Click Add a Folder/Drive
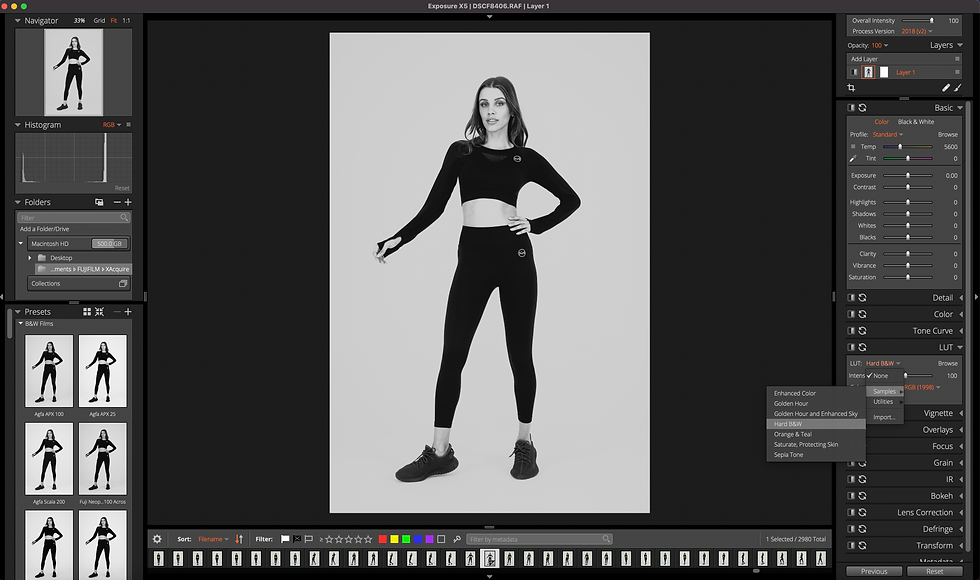 tap(44, 229)
